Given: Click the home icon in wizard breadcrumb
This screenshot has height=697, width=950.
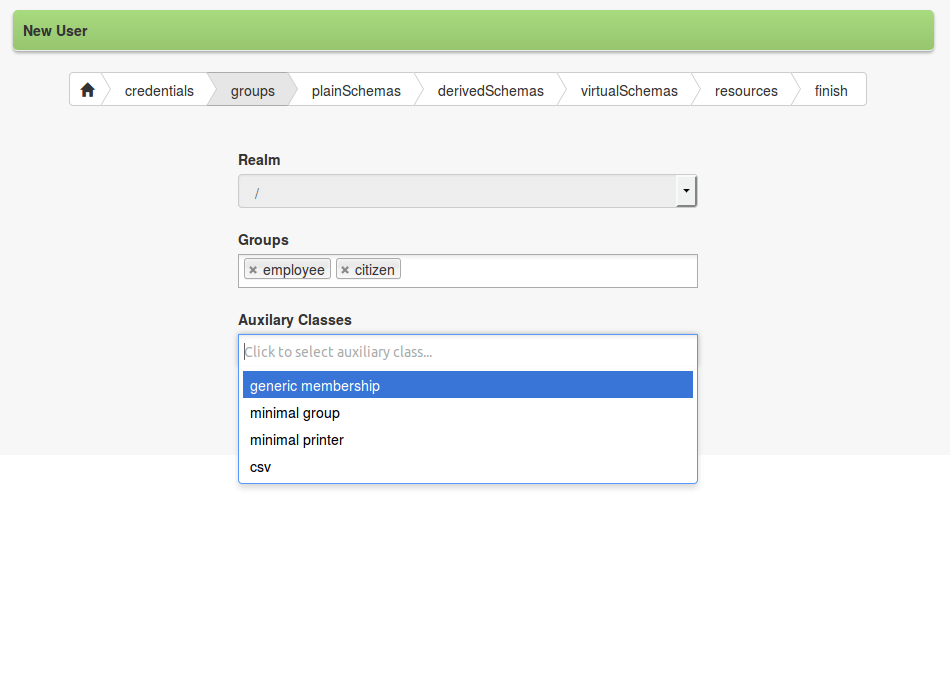Looking at the screenshot, I should pos(87,90).
